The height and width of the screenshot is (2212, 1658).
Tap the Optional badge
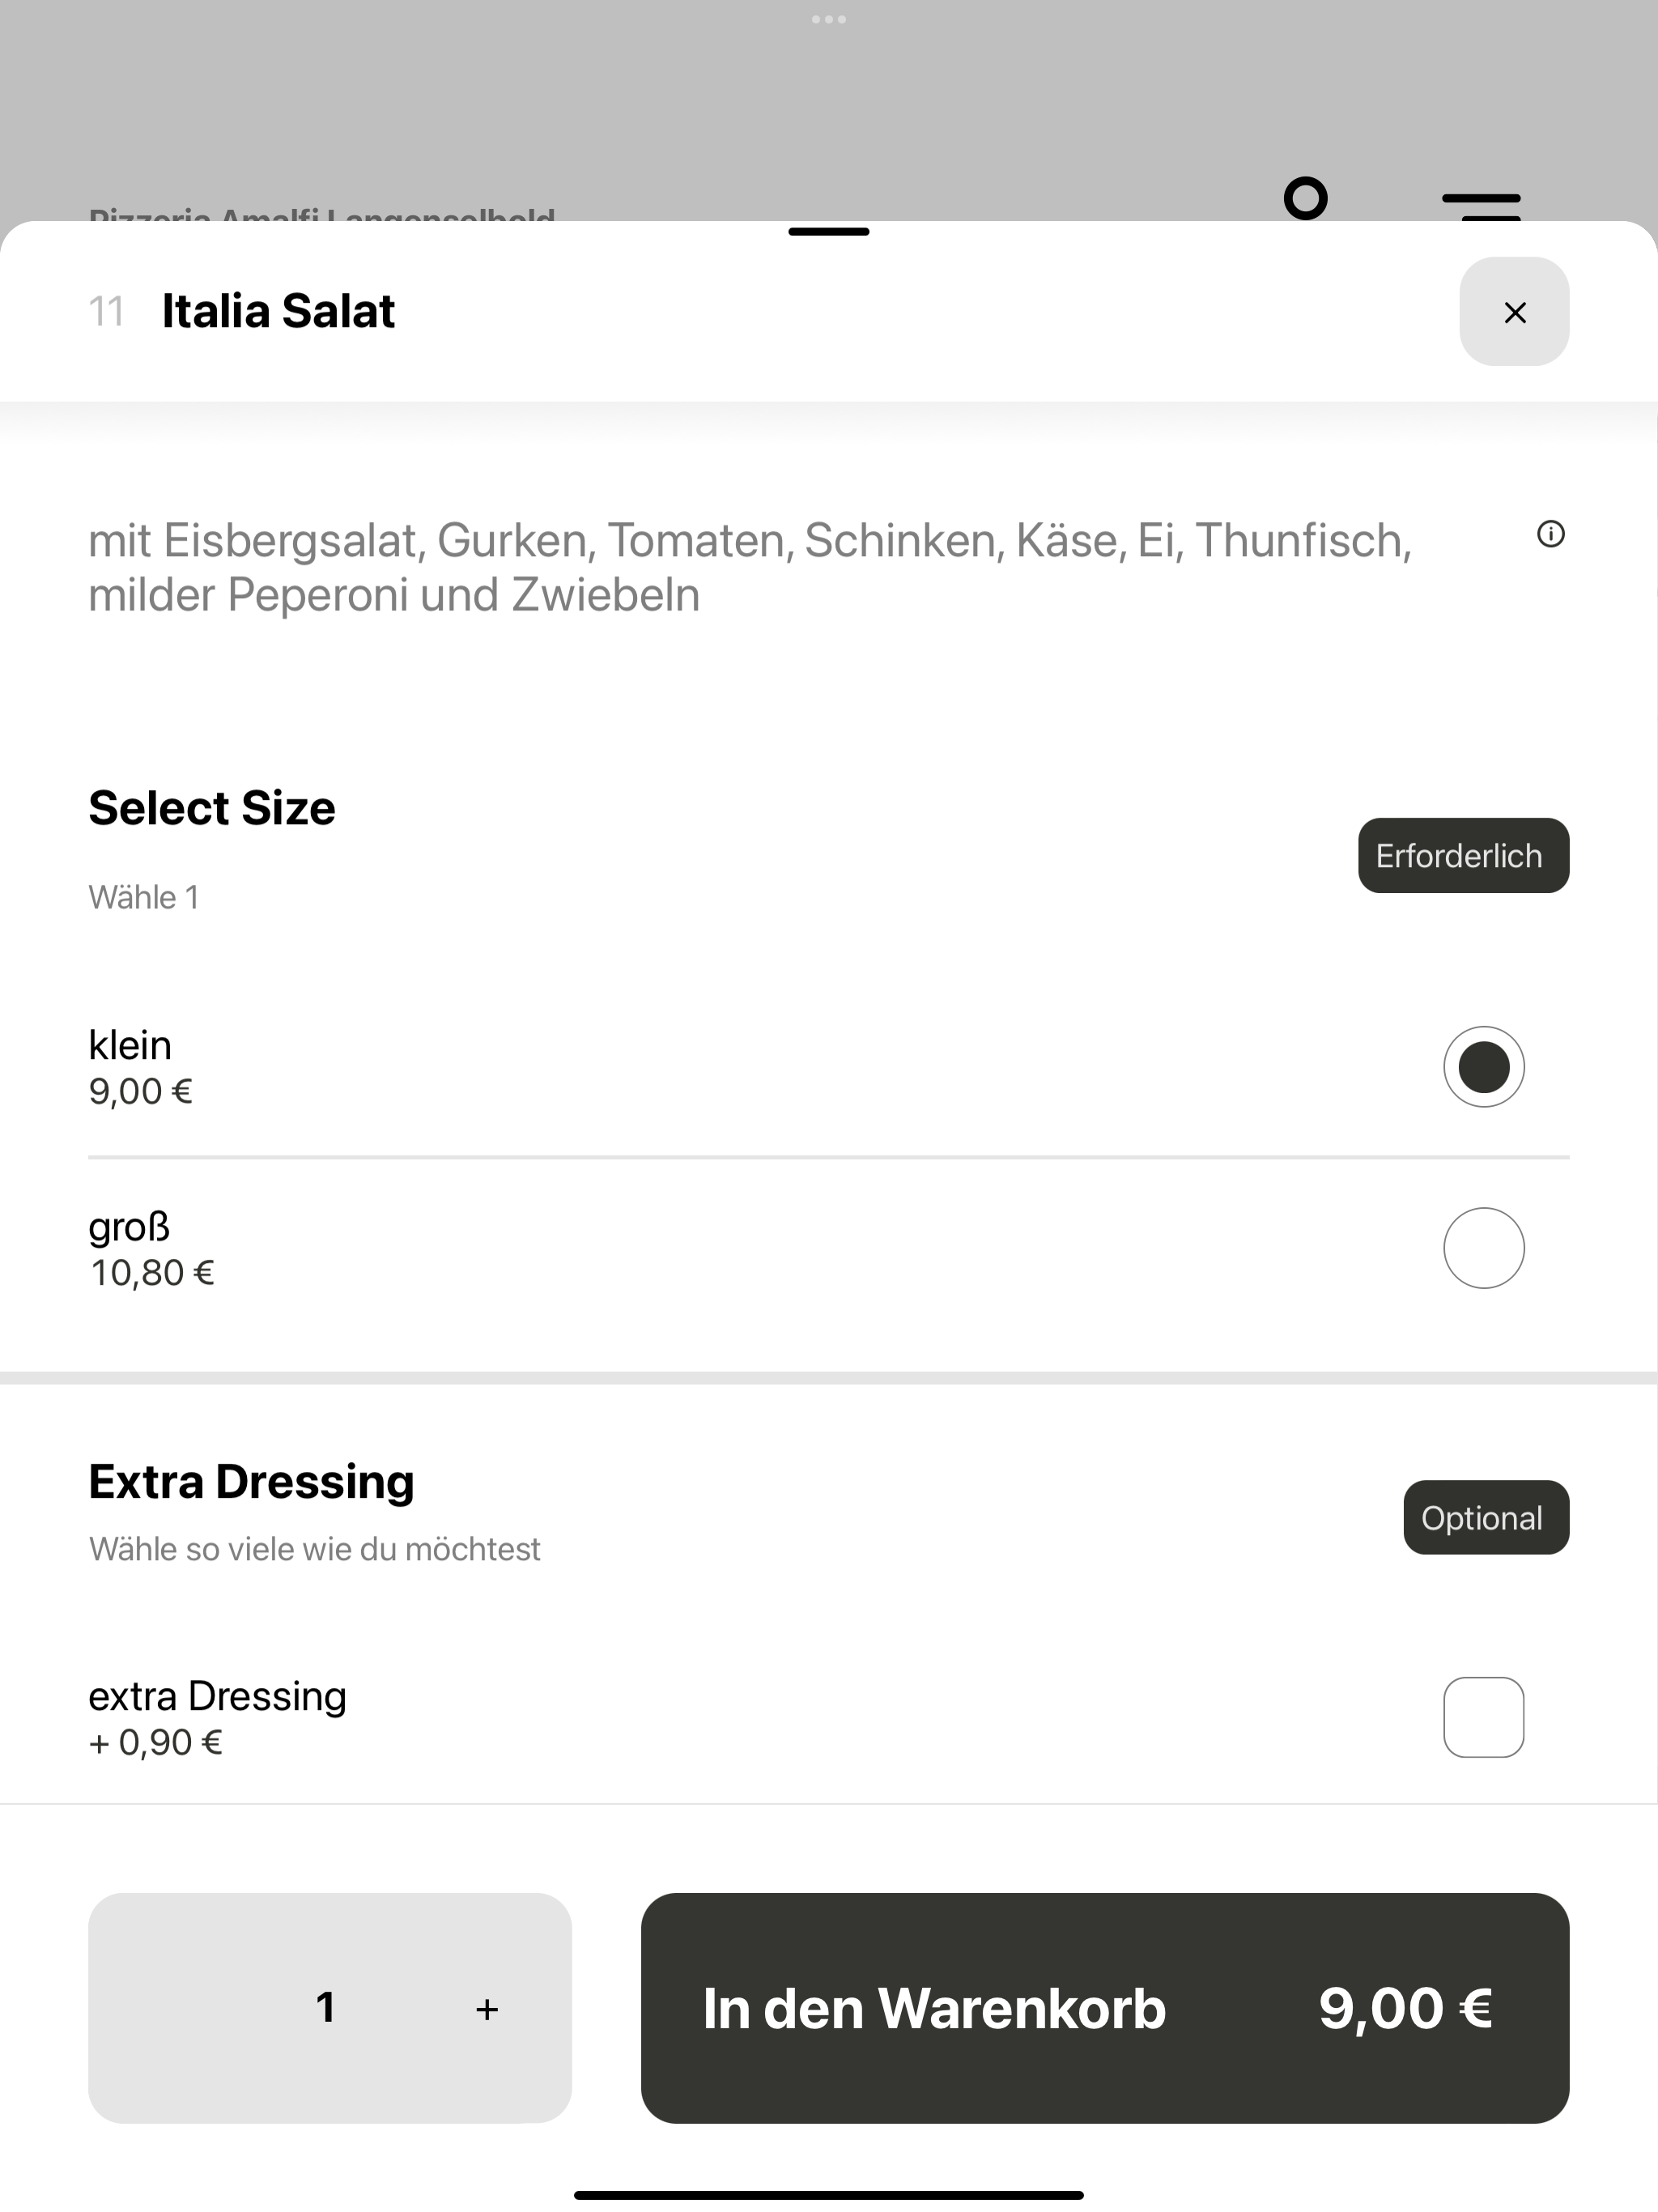tap(1486, 1518)
